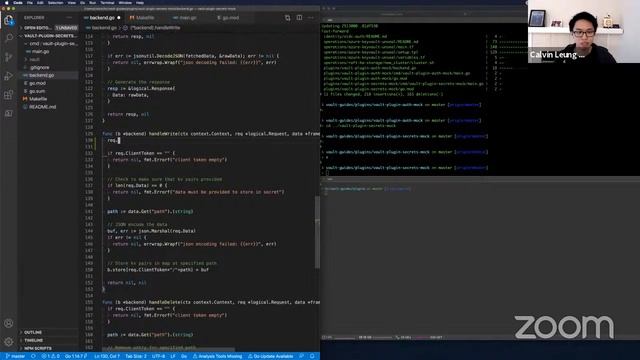
Task: Open the Help menu
Action: coord(140,2)
